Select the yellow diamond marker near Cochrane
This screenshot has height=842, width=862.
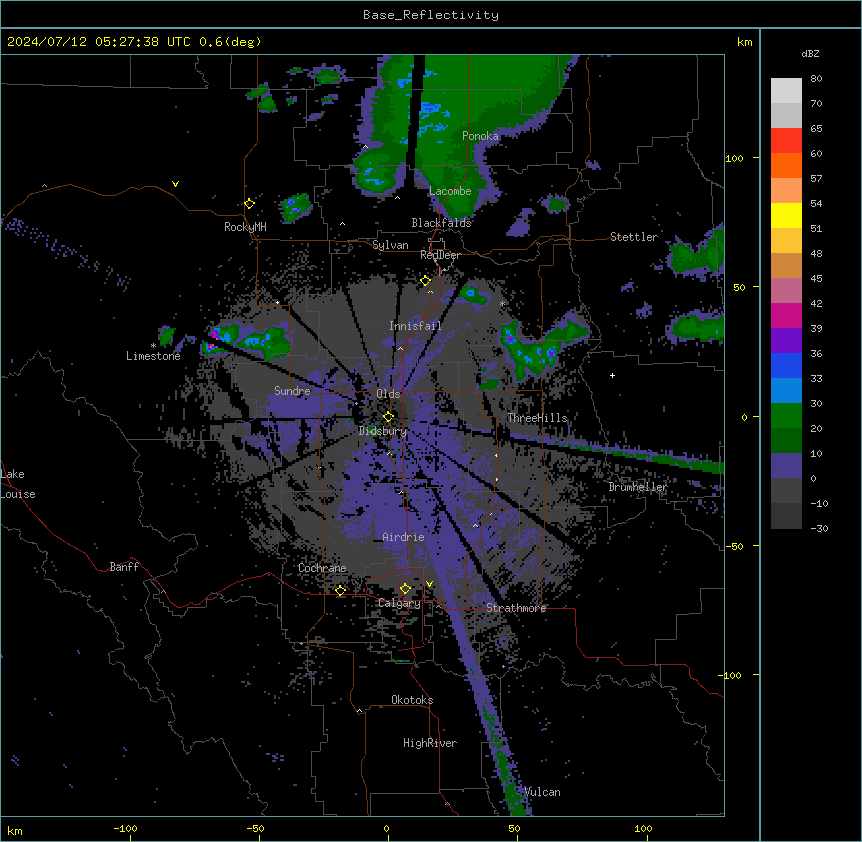click(x=340, y=590)
